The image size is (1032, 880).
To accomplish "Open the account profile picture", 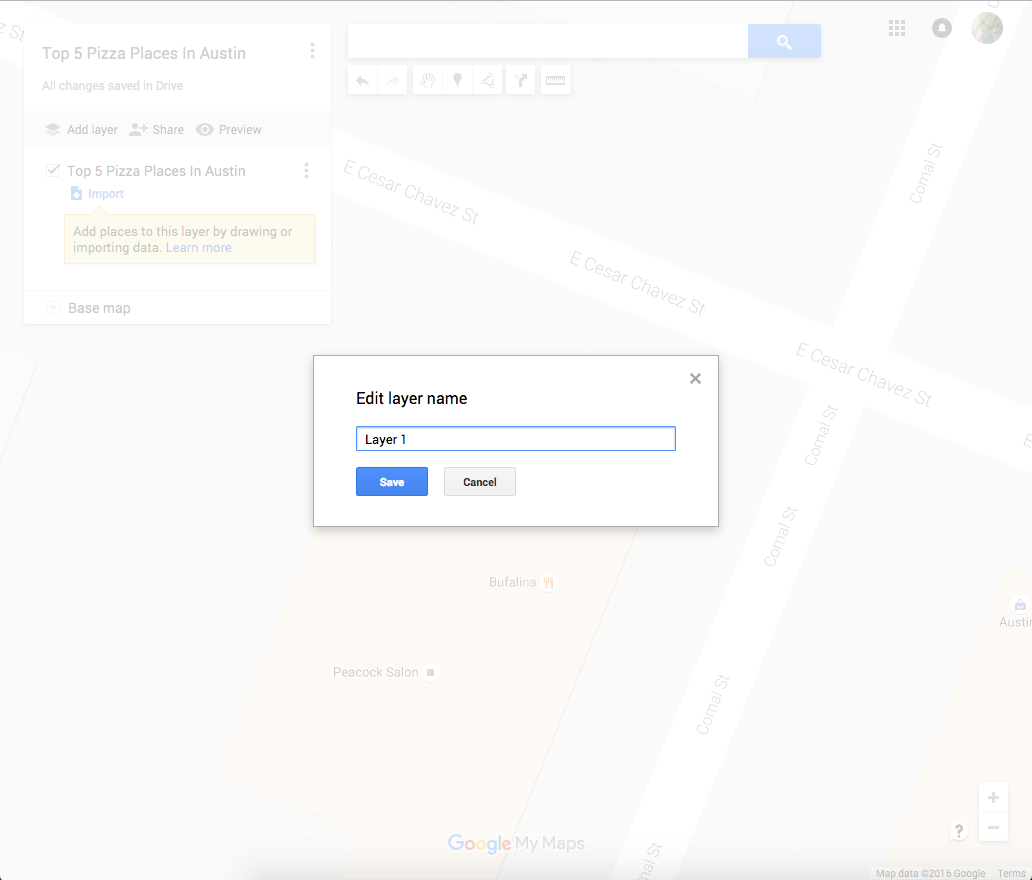I will (987, 28).
